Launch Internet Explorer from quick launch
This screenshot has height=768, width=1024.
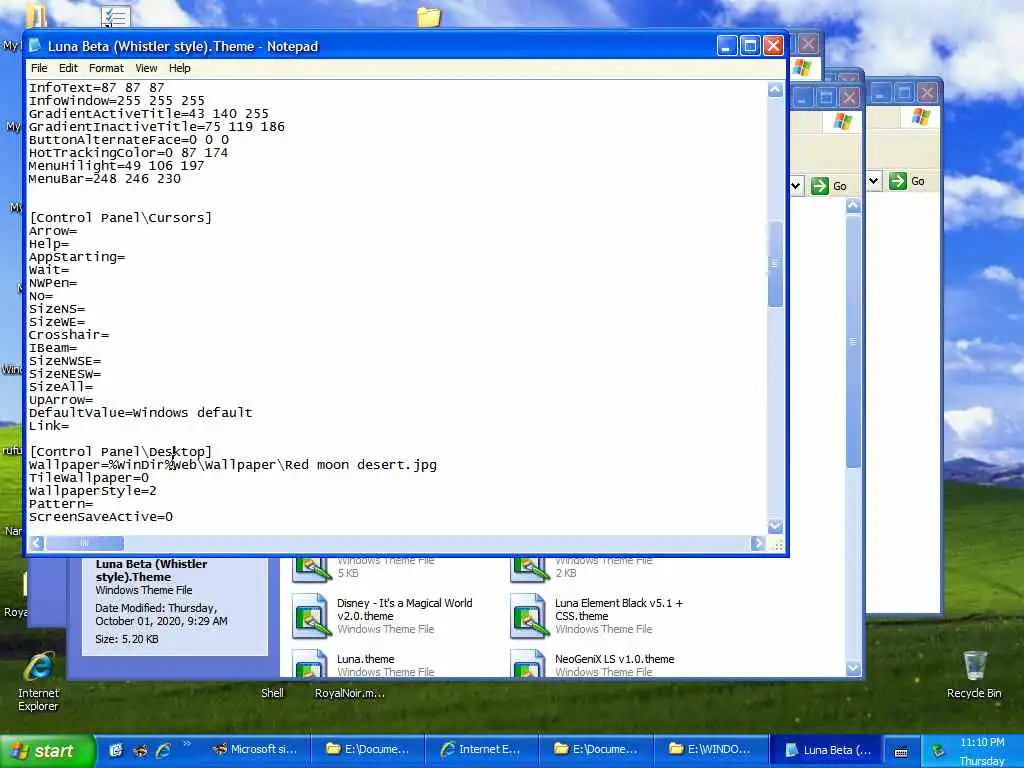[163, 751]
